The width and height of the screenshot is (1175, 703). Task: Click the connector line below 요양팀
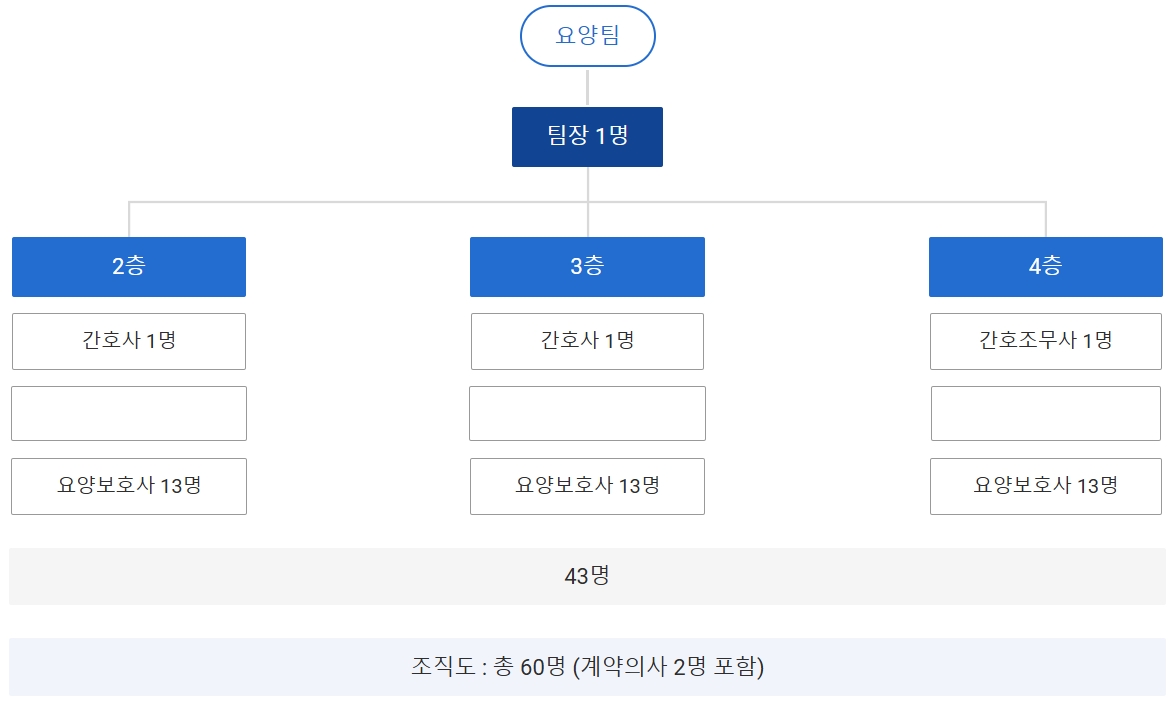(x=588, y=87)
